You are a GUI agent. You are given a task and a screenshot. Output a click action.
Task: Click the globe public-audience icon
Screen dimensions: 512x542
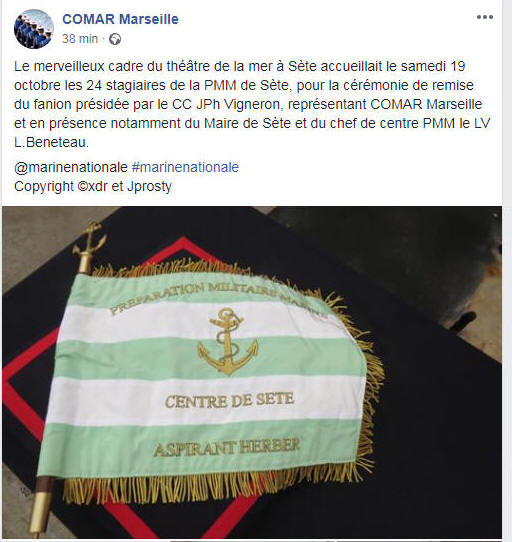click(115, 39)
